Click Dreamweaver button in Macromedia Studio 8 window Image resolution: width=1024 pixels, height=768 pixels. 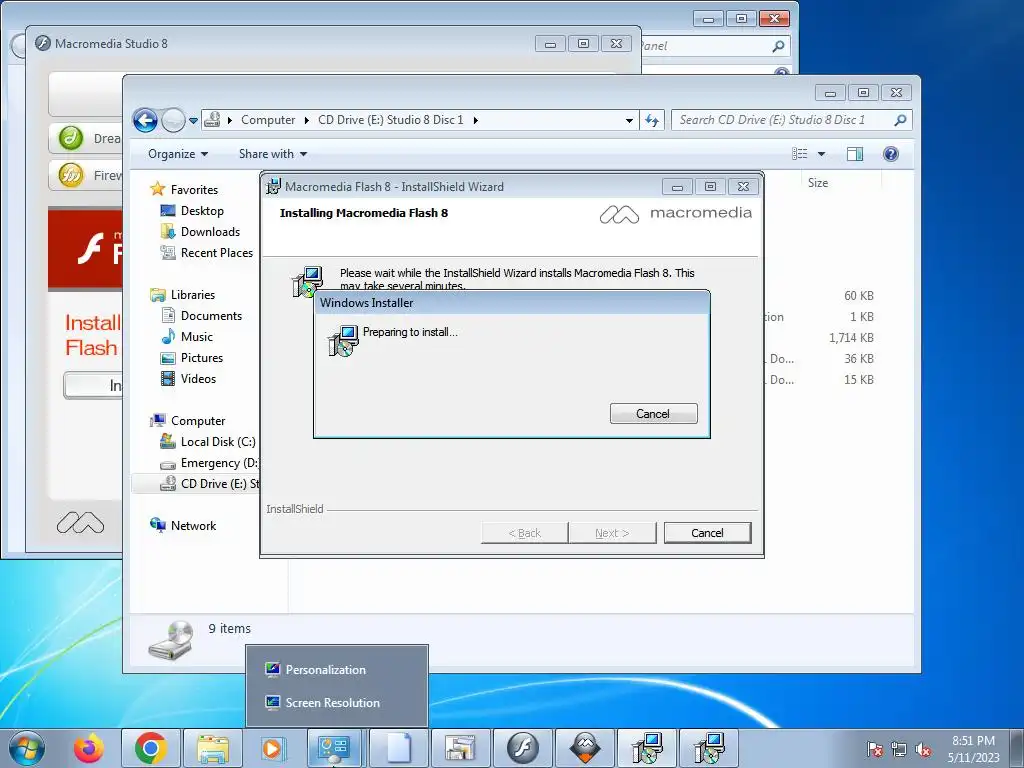tap(86, 138)
